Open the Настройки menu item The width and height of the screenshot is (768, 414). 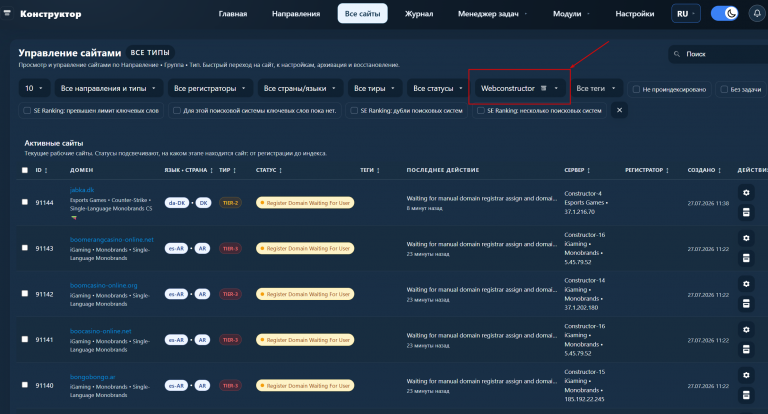pos(635,14)
